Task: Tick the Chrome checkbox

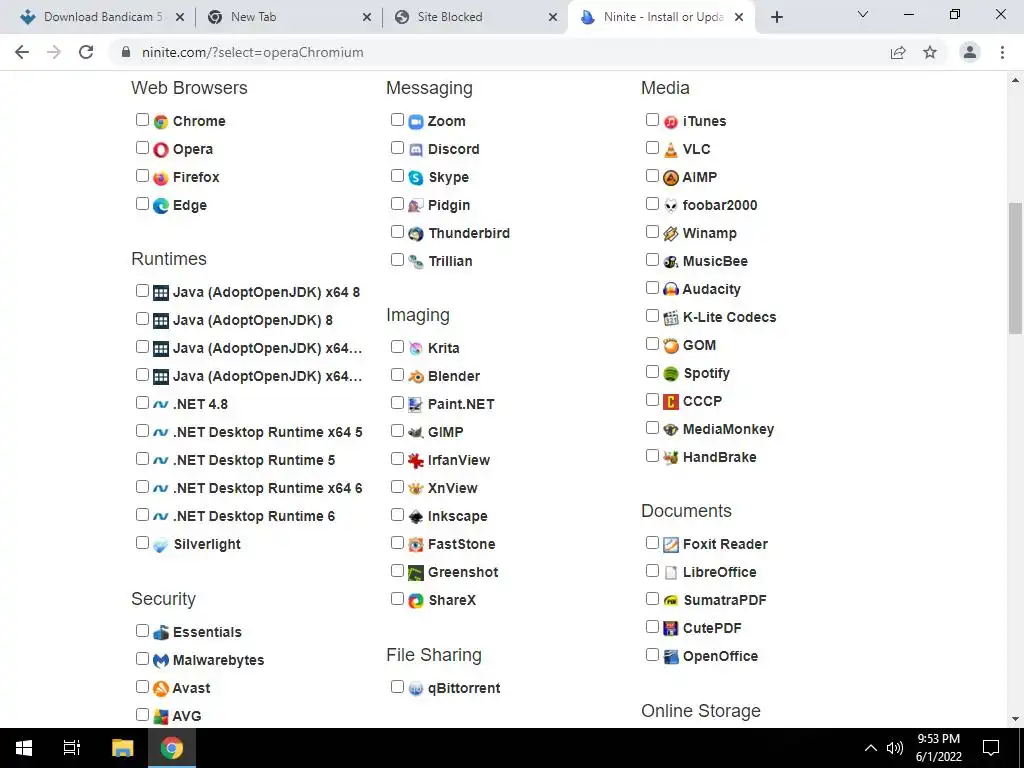Action: click(142, 120)
